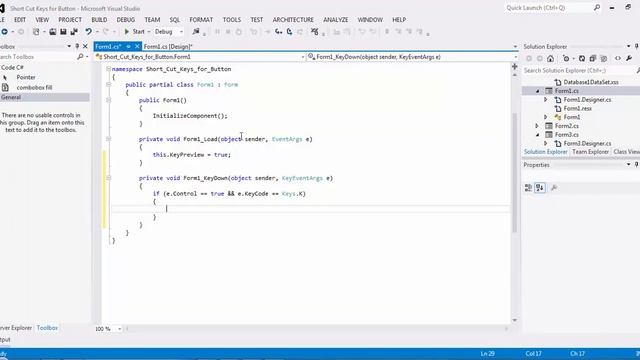Switch to the Form1.cs [Design] tab
Image resolution: width=640 pixels, height=360 pixels.
pyautogui.click(x=168, y=47)
